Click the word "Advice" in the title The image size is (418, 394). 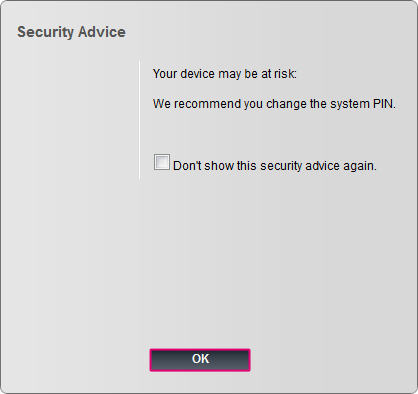[102, 32]
